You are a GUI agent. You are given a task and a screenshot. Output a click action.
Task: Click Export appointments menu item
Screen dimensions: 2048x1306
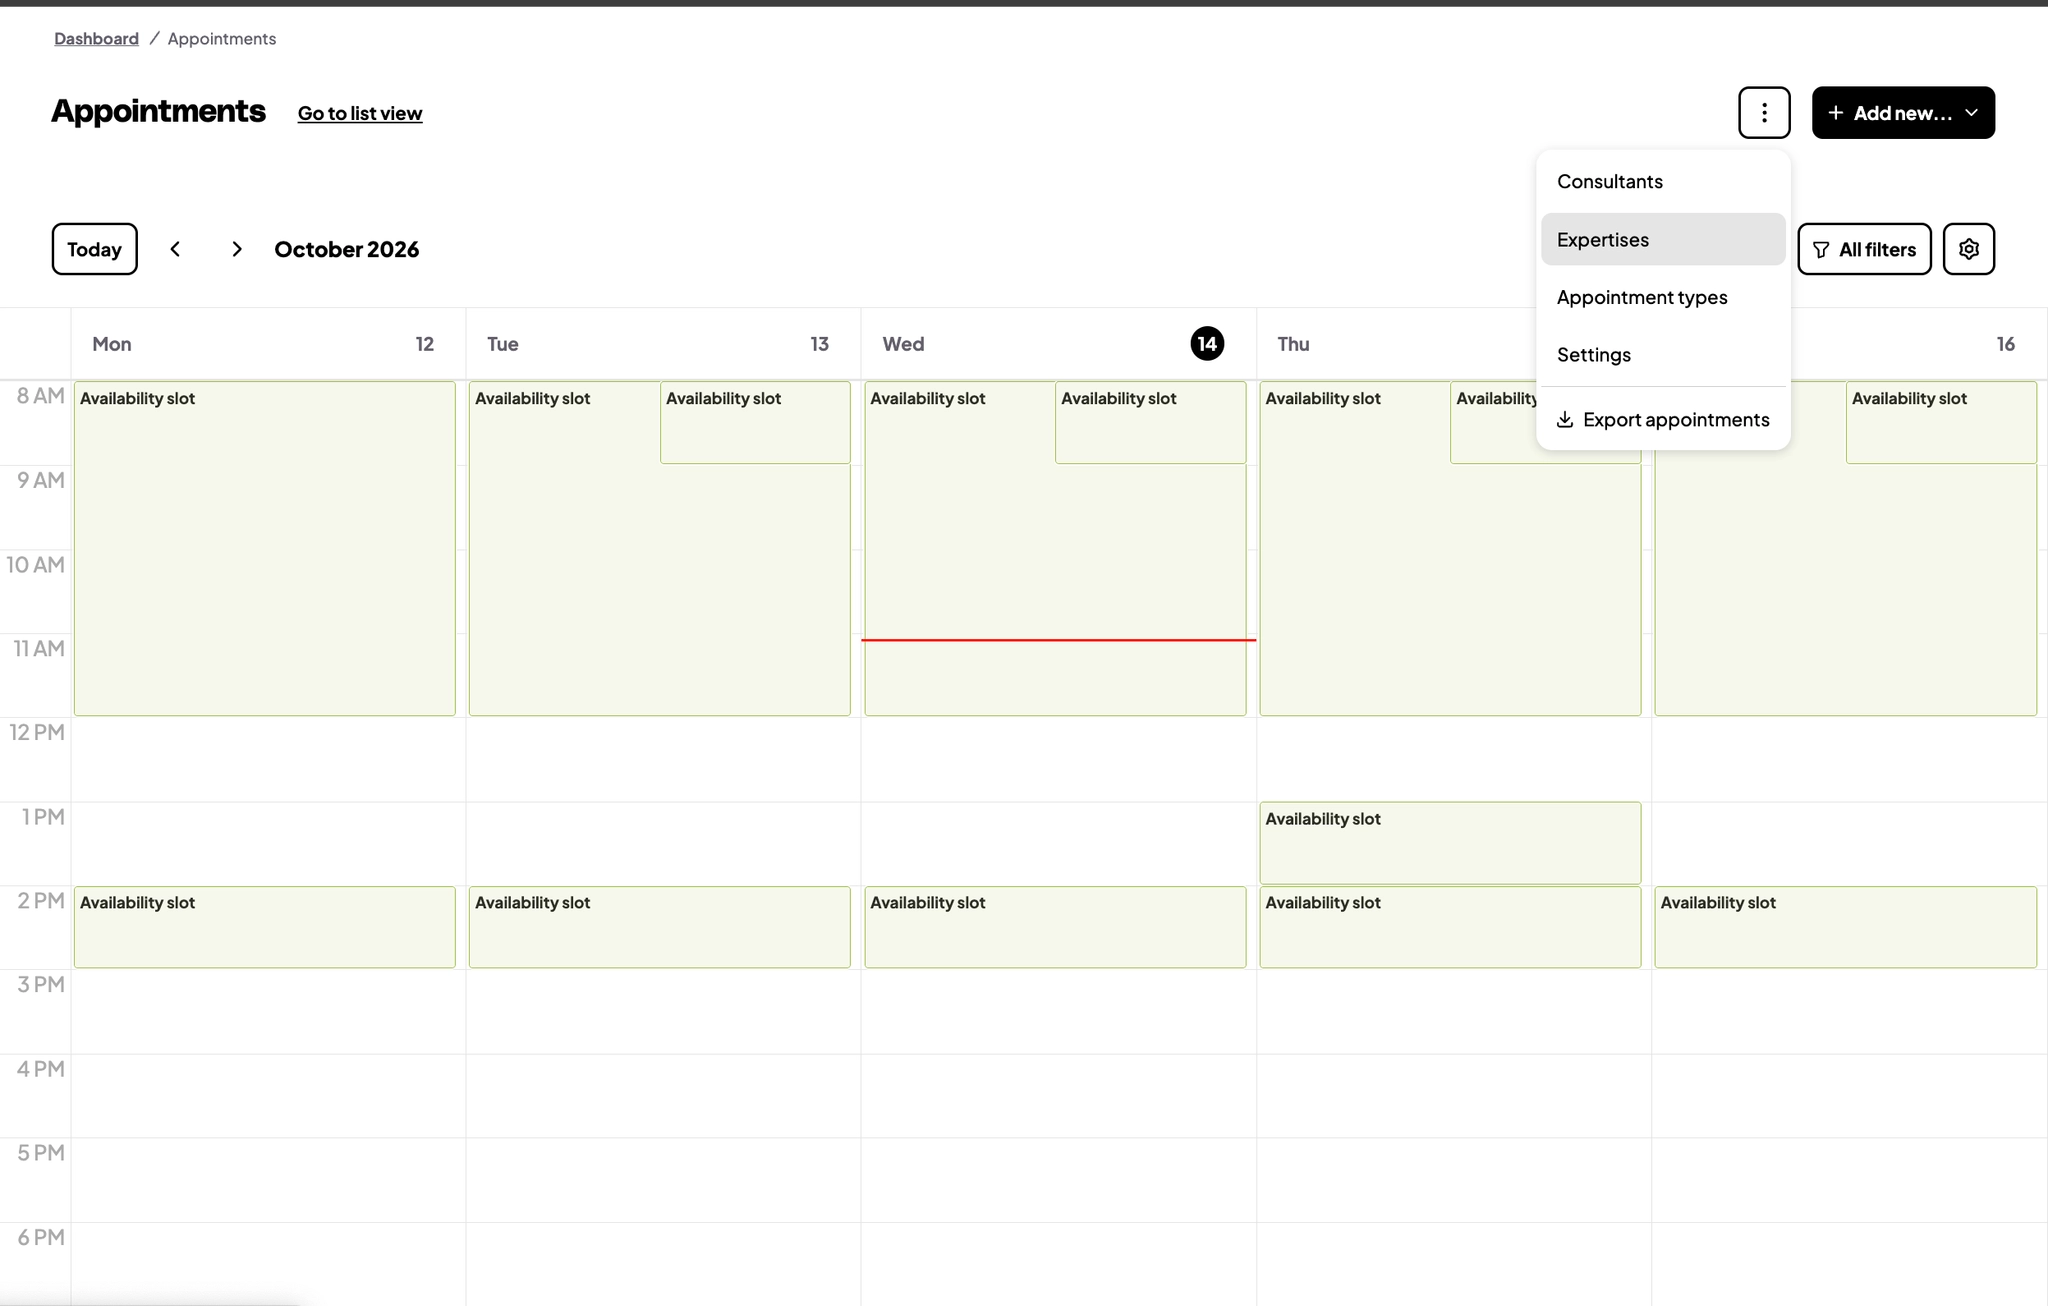pyautogui.click(x=1663, y=419)
